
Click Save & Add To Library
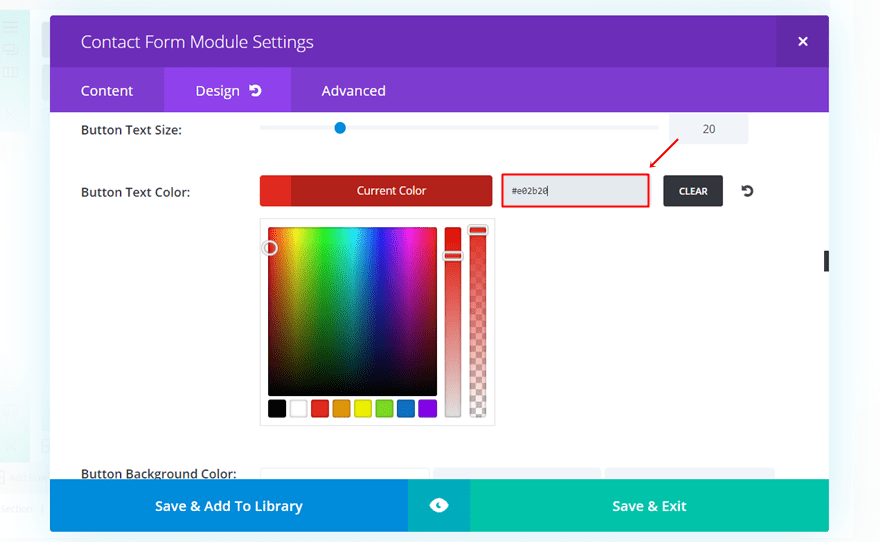tap(228, 506)
